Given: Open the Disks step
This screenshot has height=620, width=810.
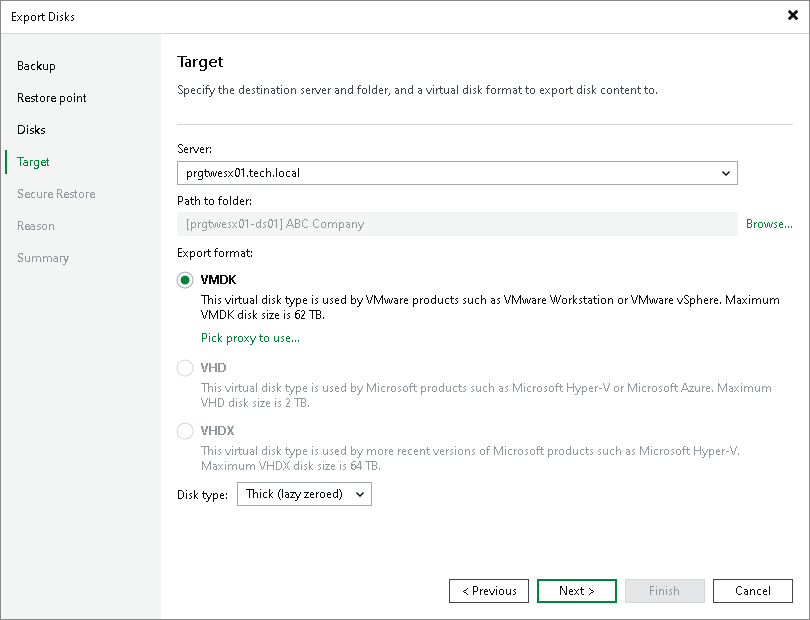Looking at the screenshot, I should click(29, 129).
